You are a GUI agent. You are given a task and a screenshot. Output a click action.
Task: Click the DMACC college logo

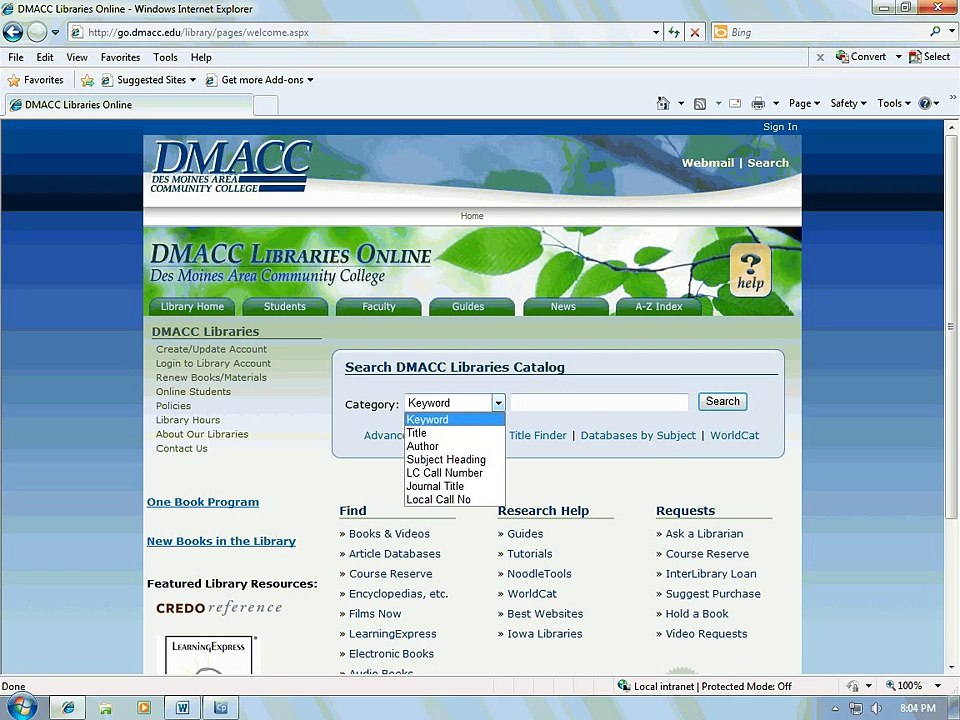click(231, 166)
